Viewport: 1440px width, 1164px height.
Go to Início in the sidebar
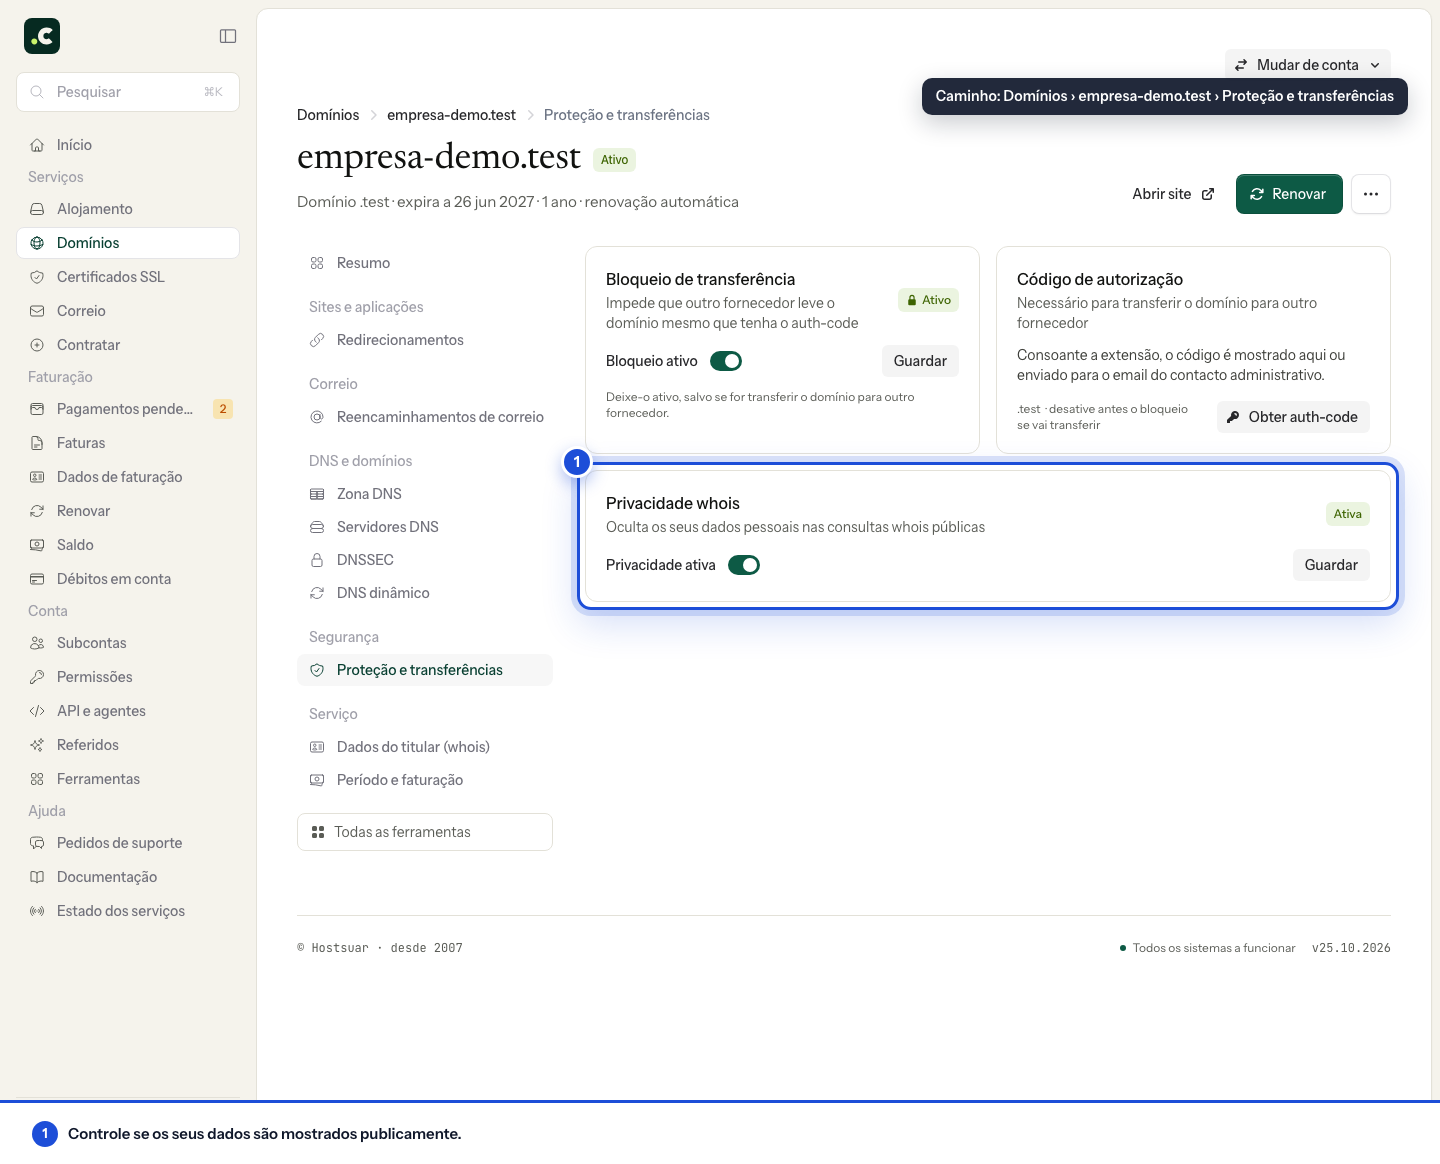128,145
